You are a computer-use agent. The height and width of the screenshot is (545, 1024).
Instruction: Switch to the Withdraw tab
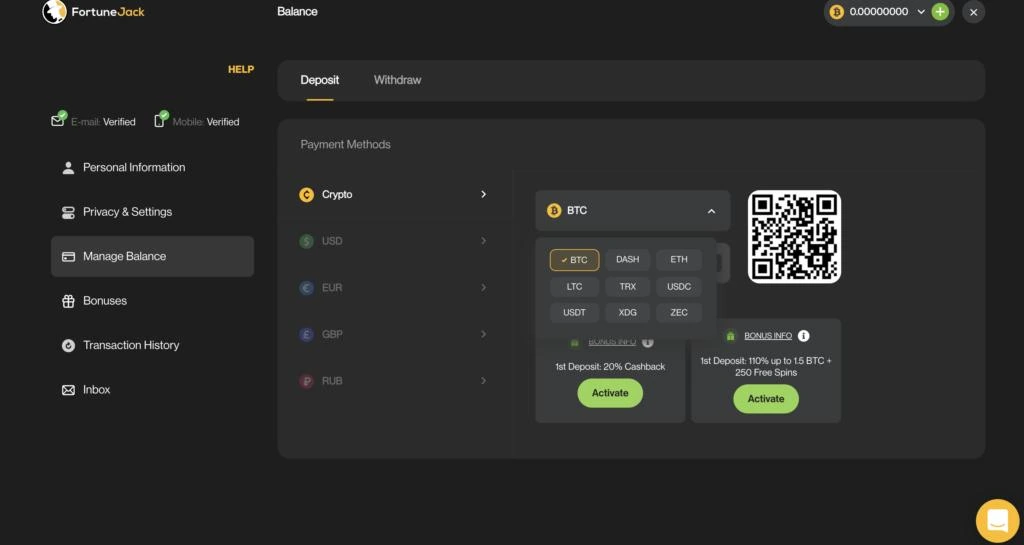pos(397,80)
